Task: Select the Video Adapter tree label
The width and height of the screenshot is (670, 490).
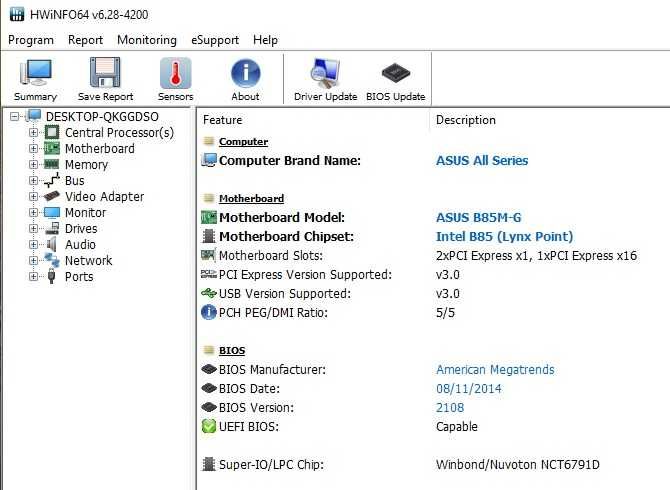Action: [105, 197]
